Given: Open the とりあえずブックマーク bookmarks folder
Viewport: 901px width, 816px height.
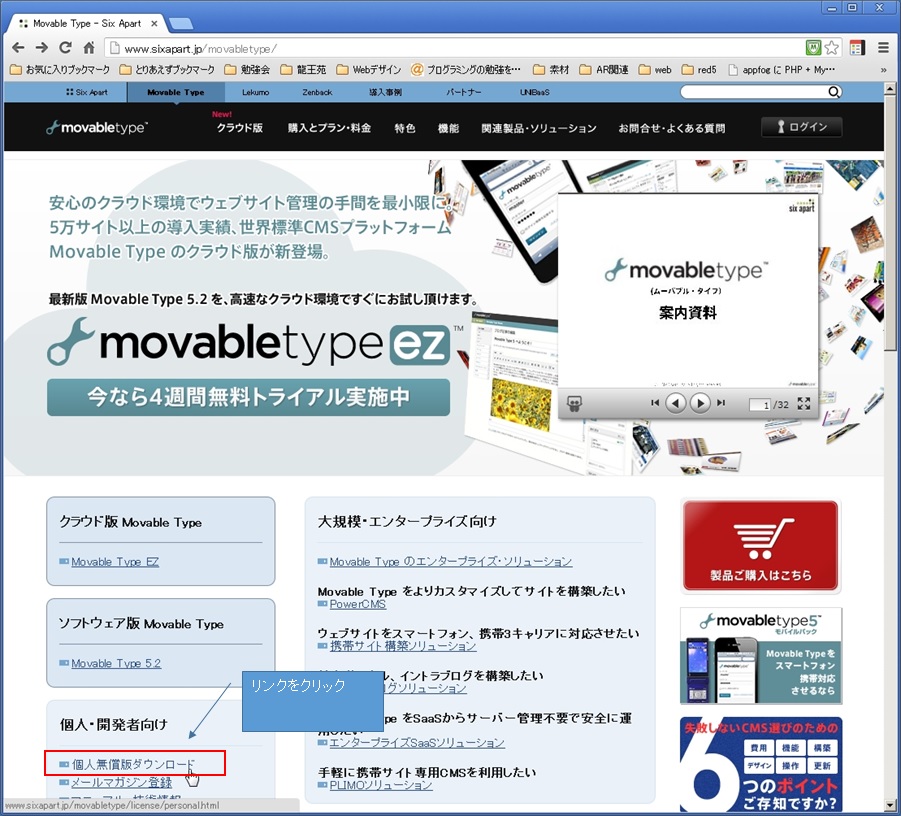Looking at the screenshot, I should [167, 70].
